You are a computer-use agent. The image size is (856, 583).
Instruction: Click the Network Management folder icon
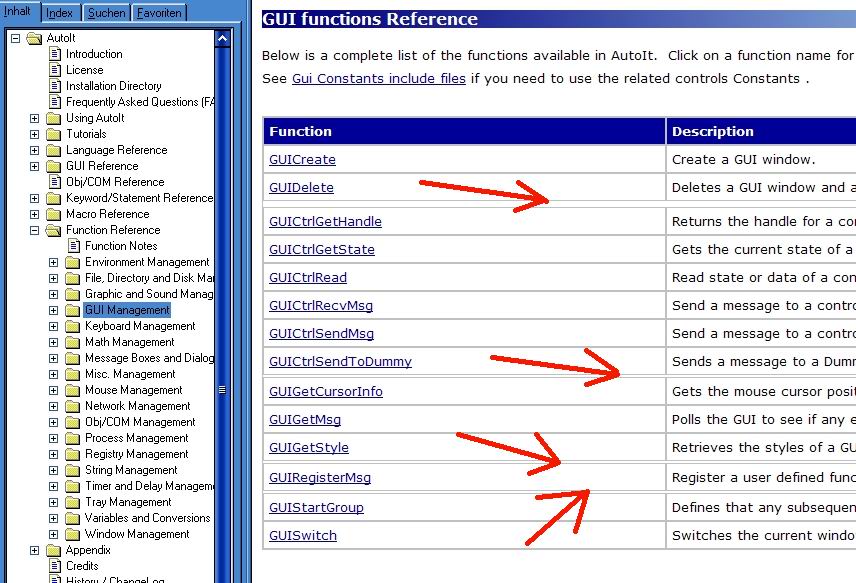(73, 406)
